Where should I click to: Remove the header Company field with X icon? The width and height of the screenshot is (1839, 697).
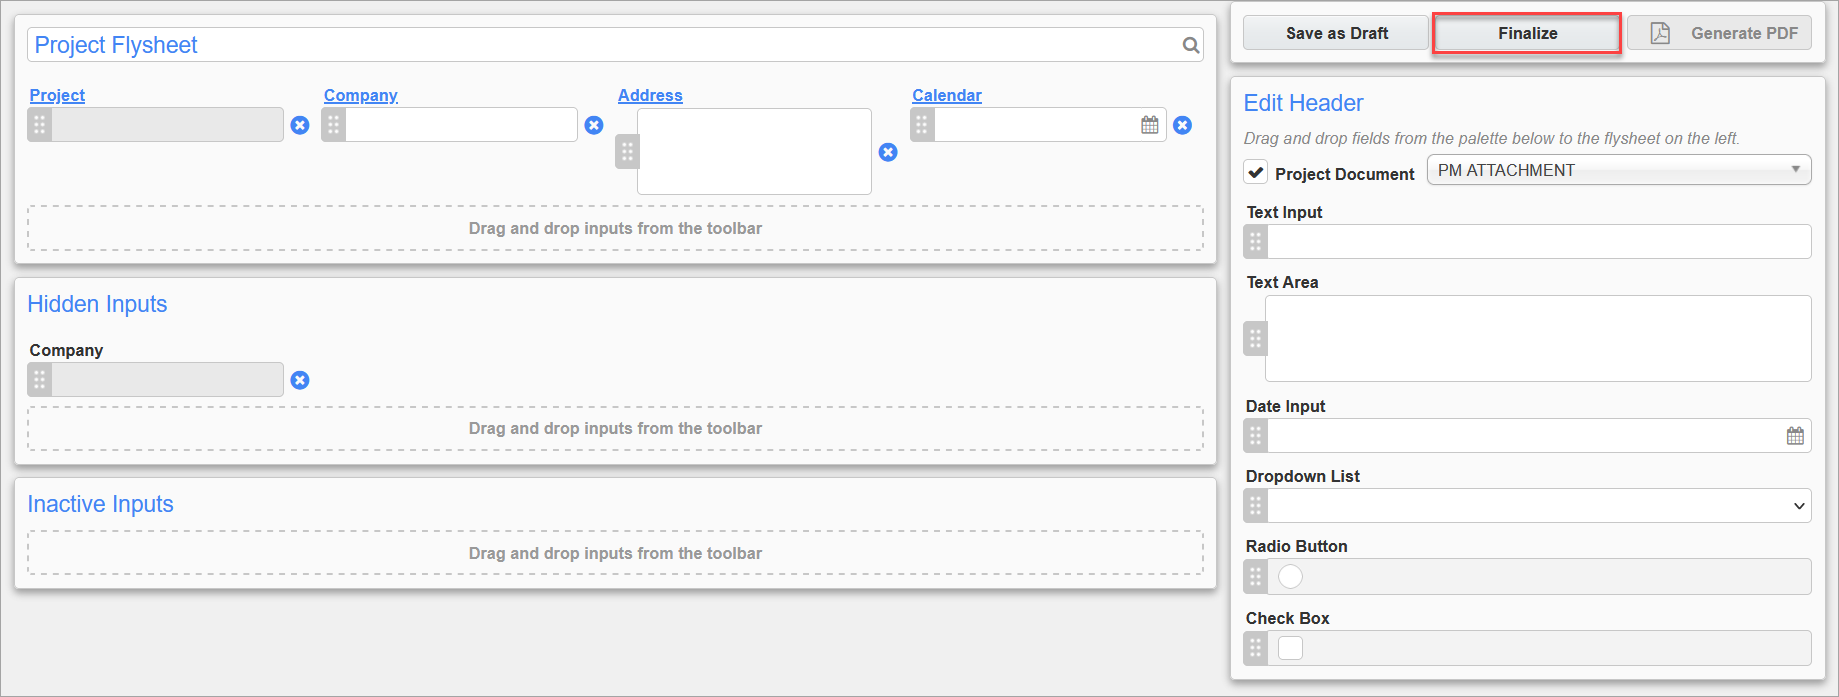594,125
